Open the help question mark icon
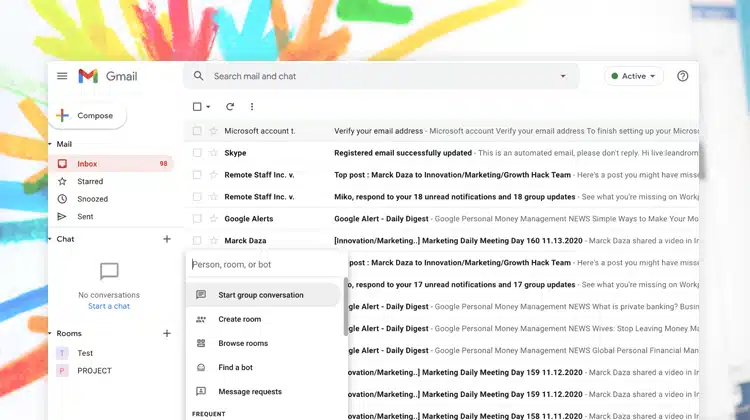The width and height of the screenshot is (750, 420). (683, 76)
